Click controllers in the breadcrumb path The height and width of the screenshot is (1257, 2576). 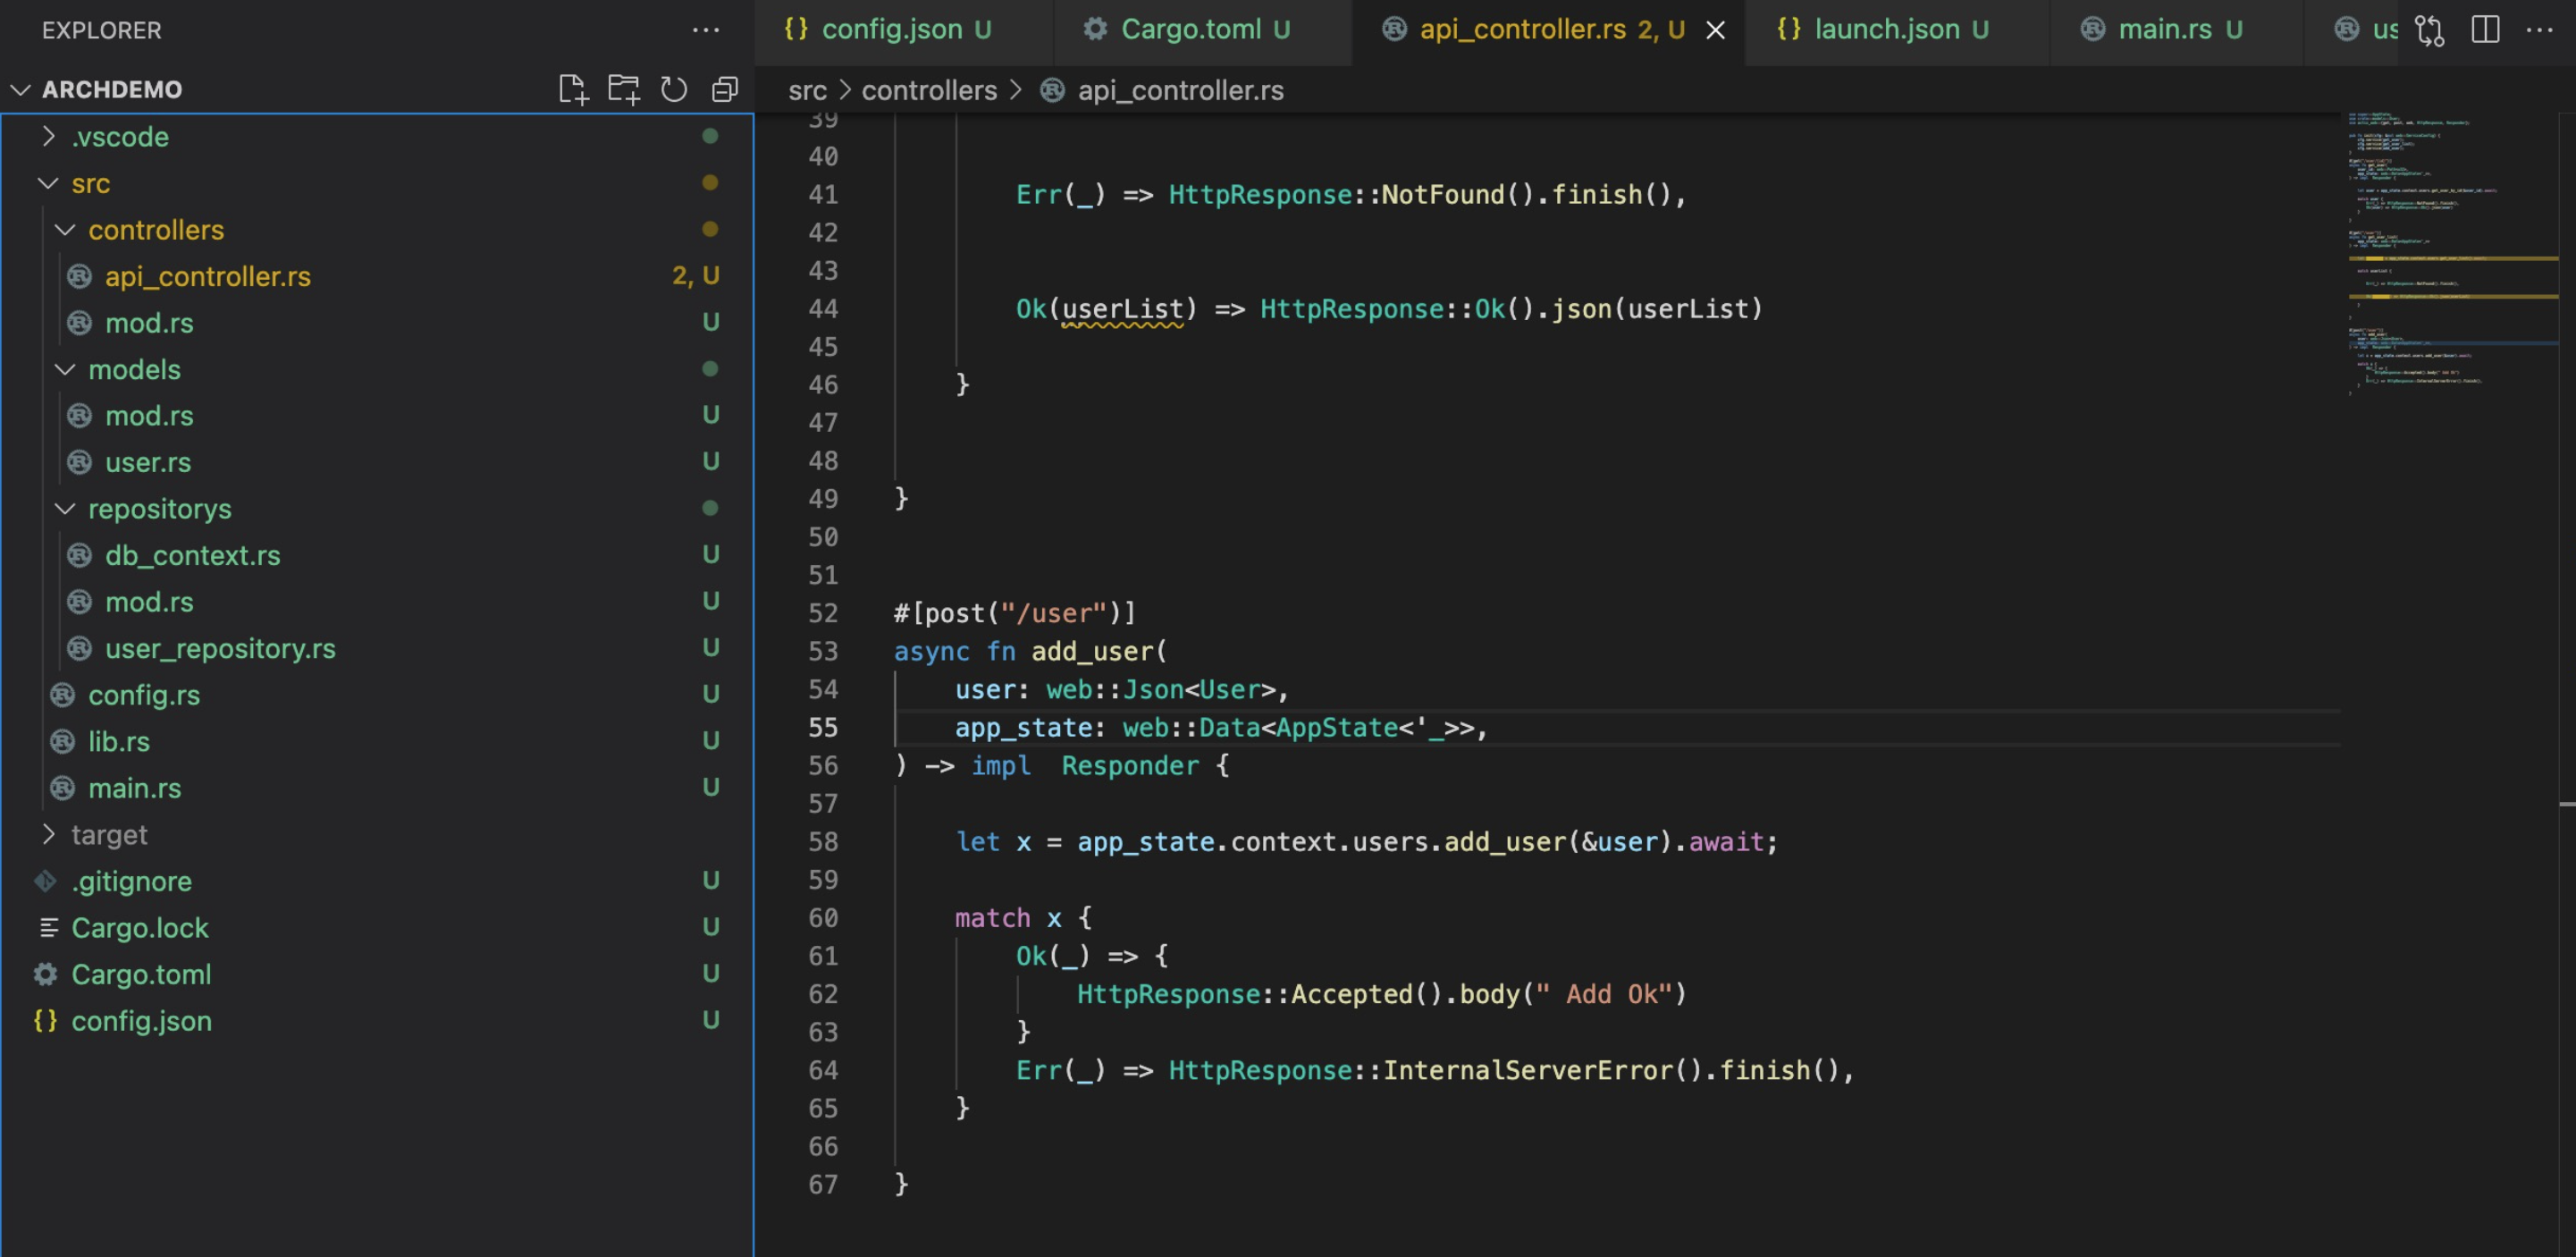928,90
